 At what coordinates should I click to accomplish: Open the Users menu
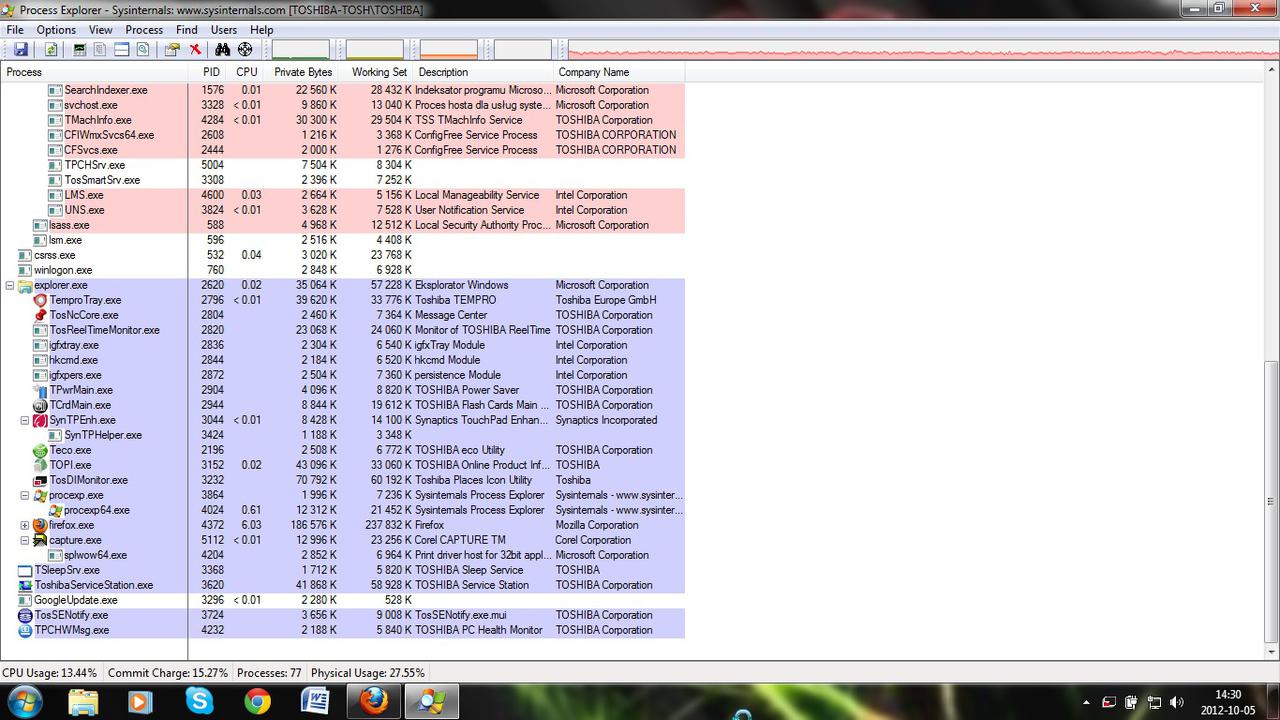point(224,30)
